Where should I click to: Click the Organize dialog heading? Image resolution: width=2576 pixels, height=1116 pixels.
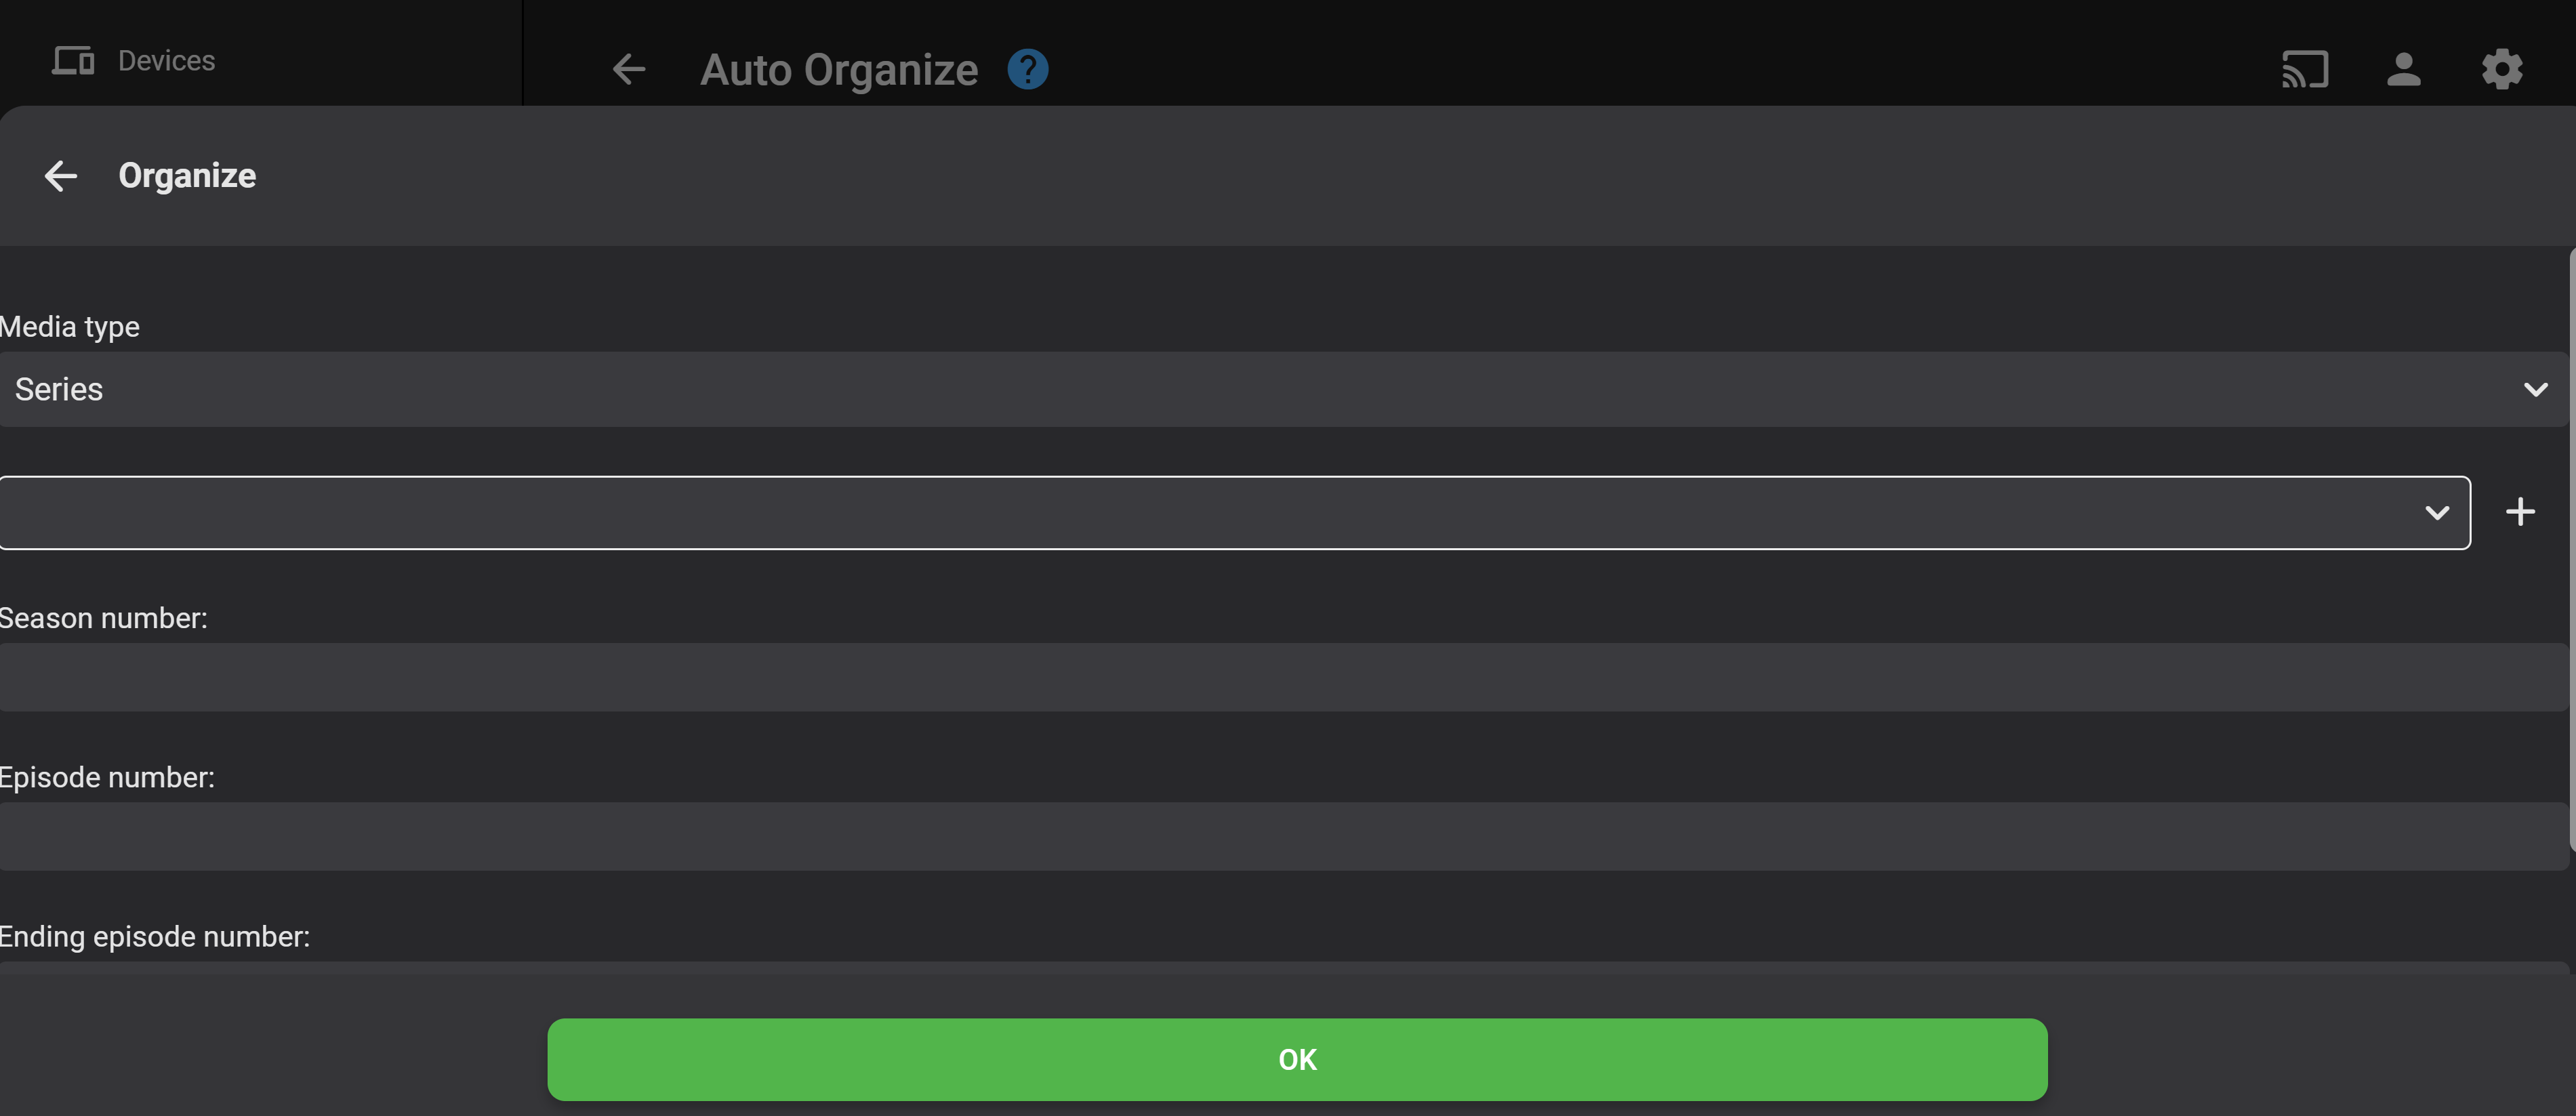[x=187, y=176]
